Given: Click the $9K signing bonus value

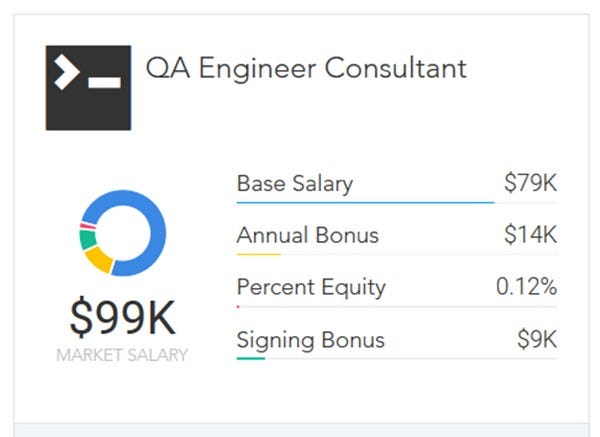Looking at the screenshot, I should point(537,339).
